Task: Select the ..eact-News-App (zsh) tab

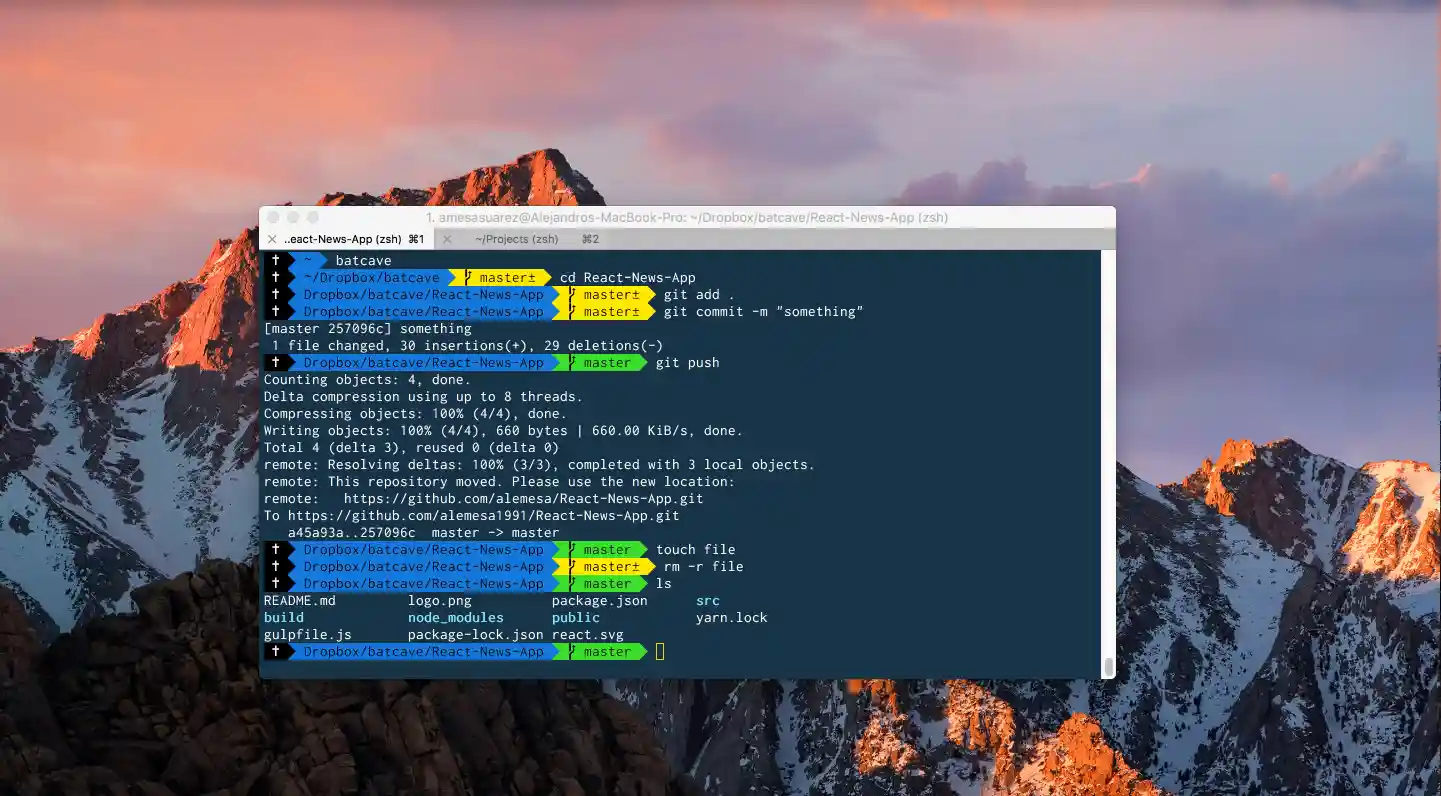Action: coord(342,240)
